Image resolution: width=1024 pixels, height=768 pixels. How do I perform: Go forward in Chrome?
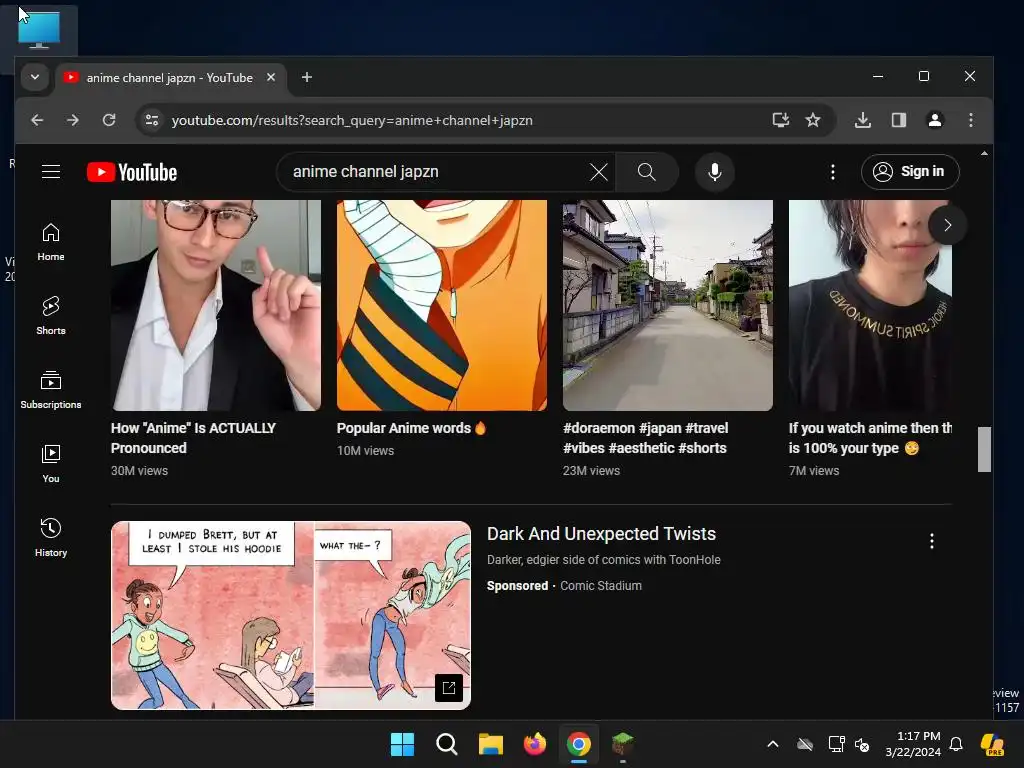pyautogui.click(x=73, y=120)
